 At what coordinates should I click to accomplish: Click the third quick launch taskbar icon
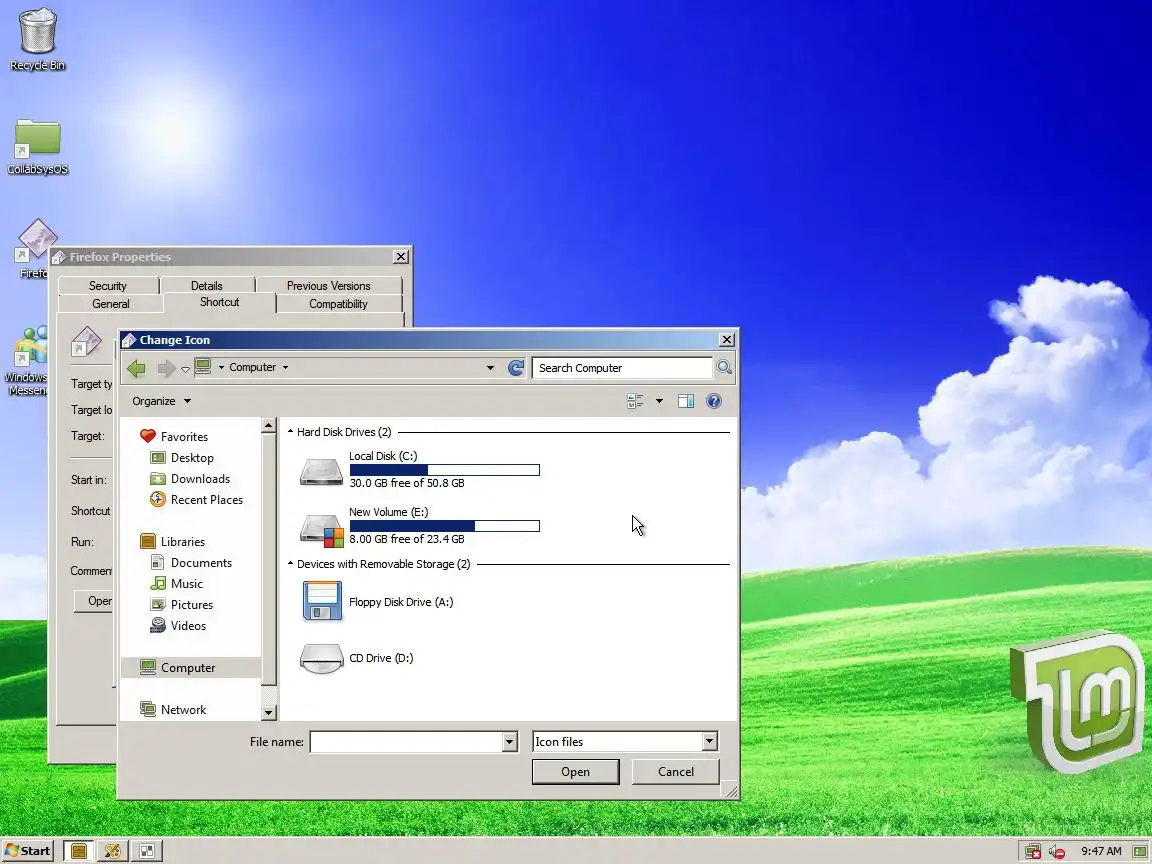146,851
